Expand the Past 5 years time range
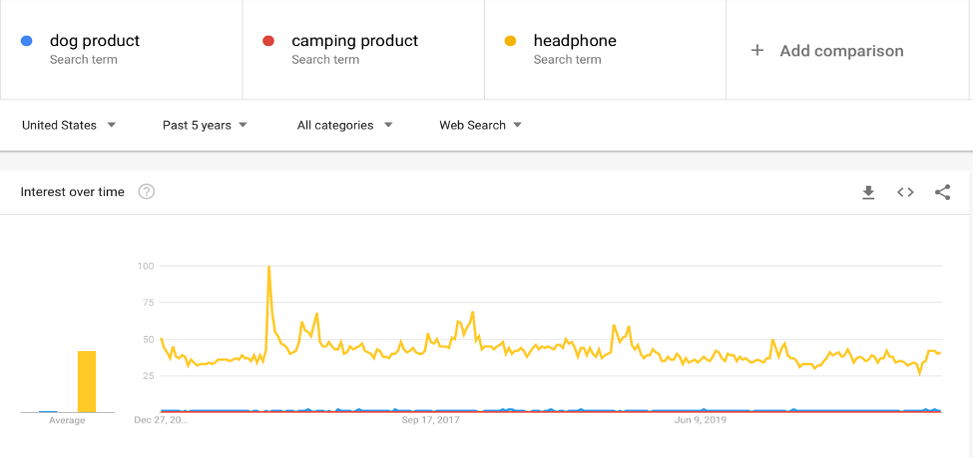This screenshot has height=460, width=977. pos(205,125)
